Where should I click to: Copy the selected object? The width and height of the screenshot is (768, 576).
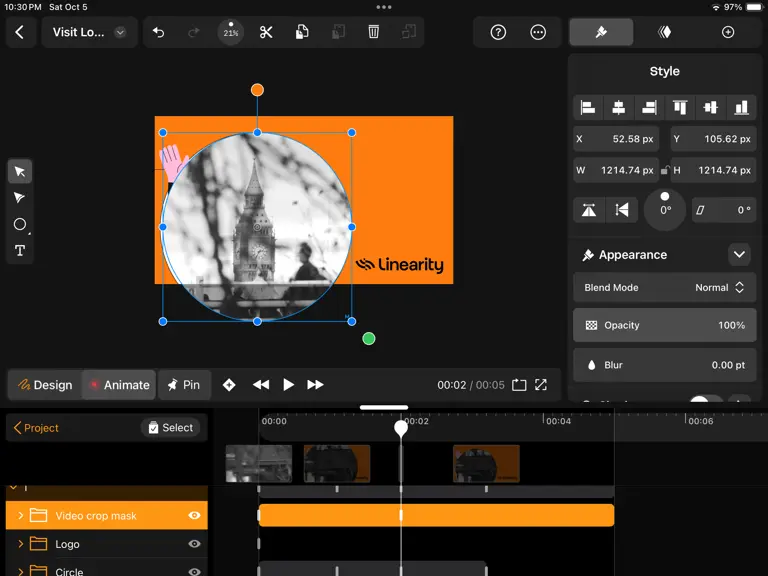click(302, 32)
